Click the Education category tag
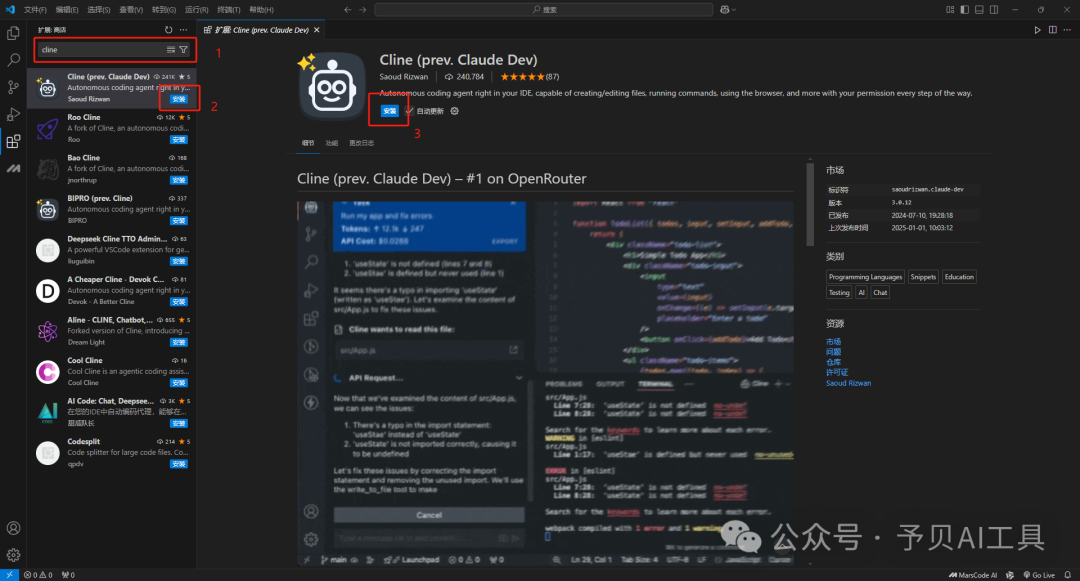The height and width of the screenshot is (581, 1080). pyautogui.click(x=959, y=277)
